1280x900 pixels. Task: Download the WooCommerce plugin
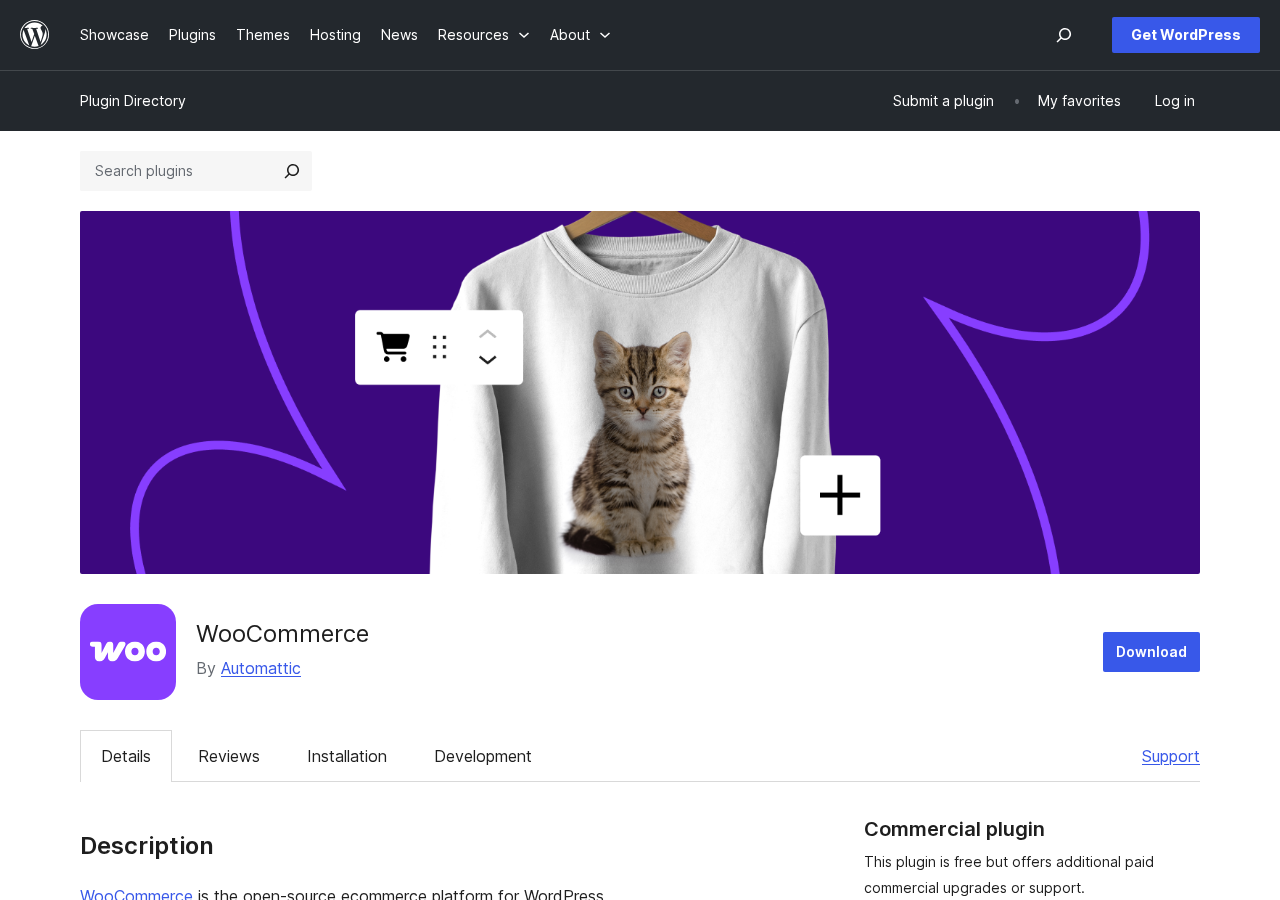click(x=1151, y=652)
